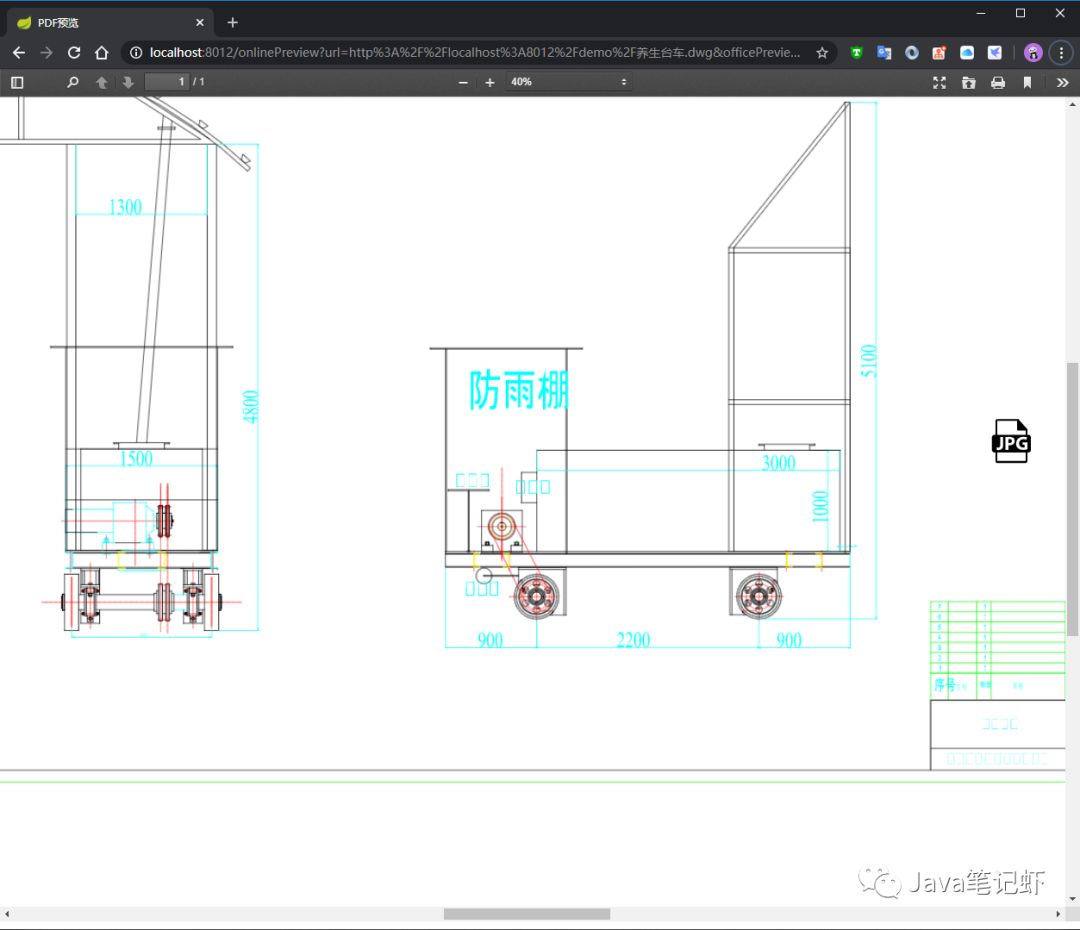Open Chrome three-dot menu

pos(1061,53)
